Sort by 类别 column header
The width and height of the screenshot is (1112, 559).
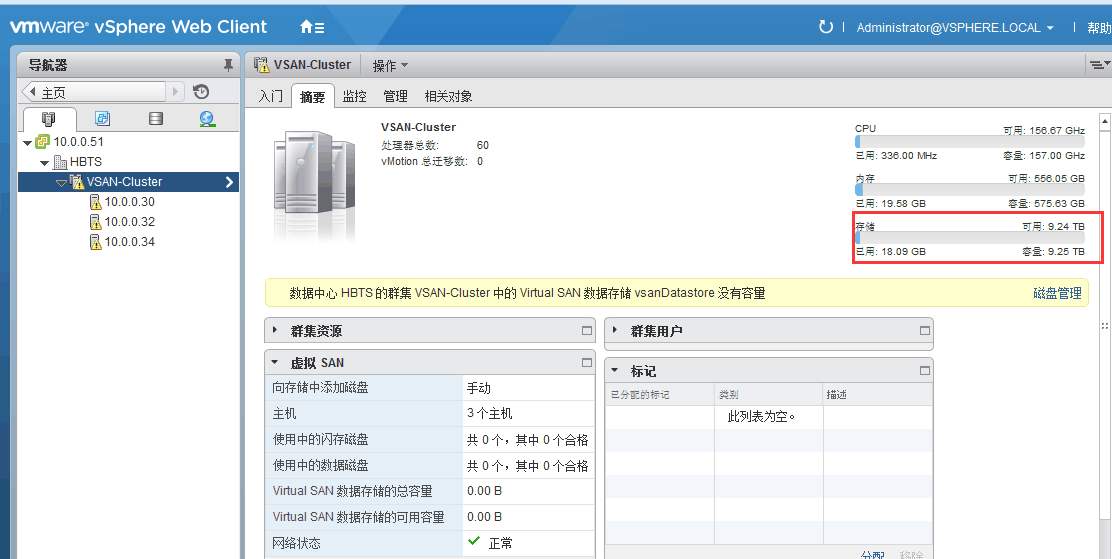pyautogui.click(x=769, y=394)
